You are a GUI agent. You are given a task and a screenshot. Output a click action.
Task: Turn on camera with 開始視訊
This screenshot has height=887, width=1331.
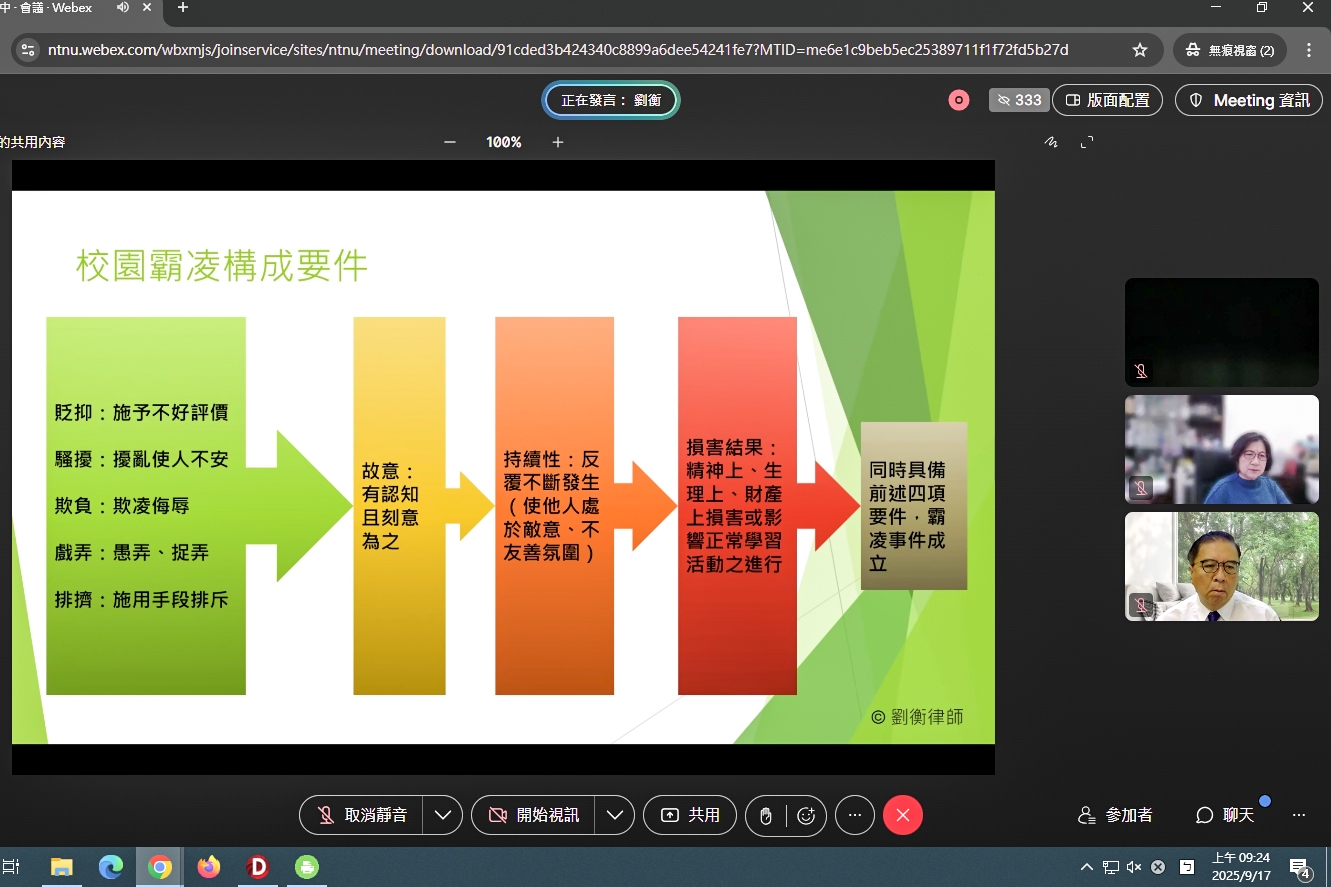point(533,815)
